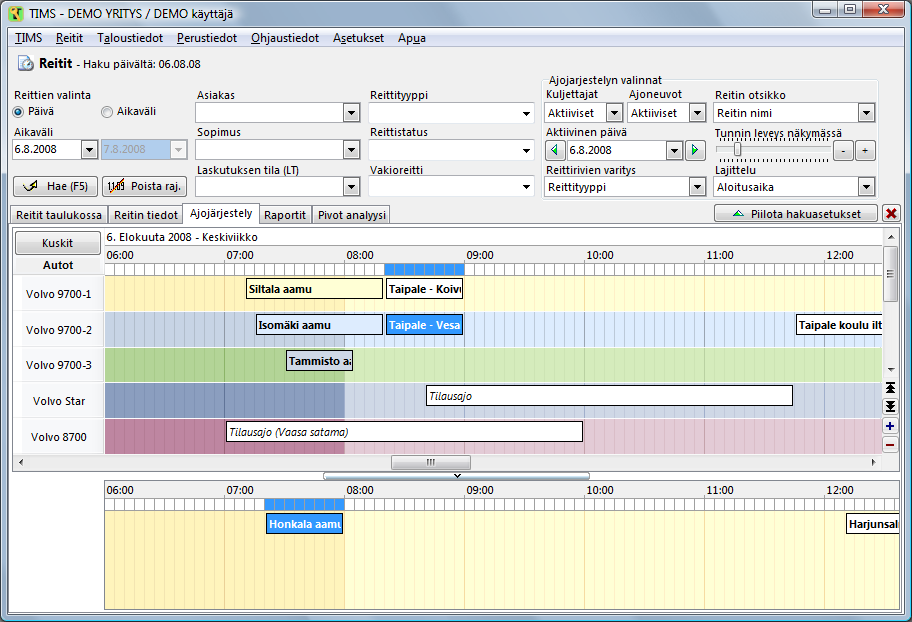Click the horizontal scrollbar thumb under the schedule
Image resolution: width=912 pixels, height=622 pixels.
[431, 463]
